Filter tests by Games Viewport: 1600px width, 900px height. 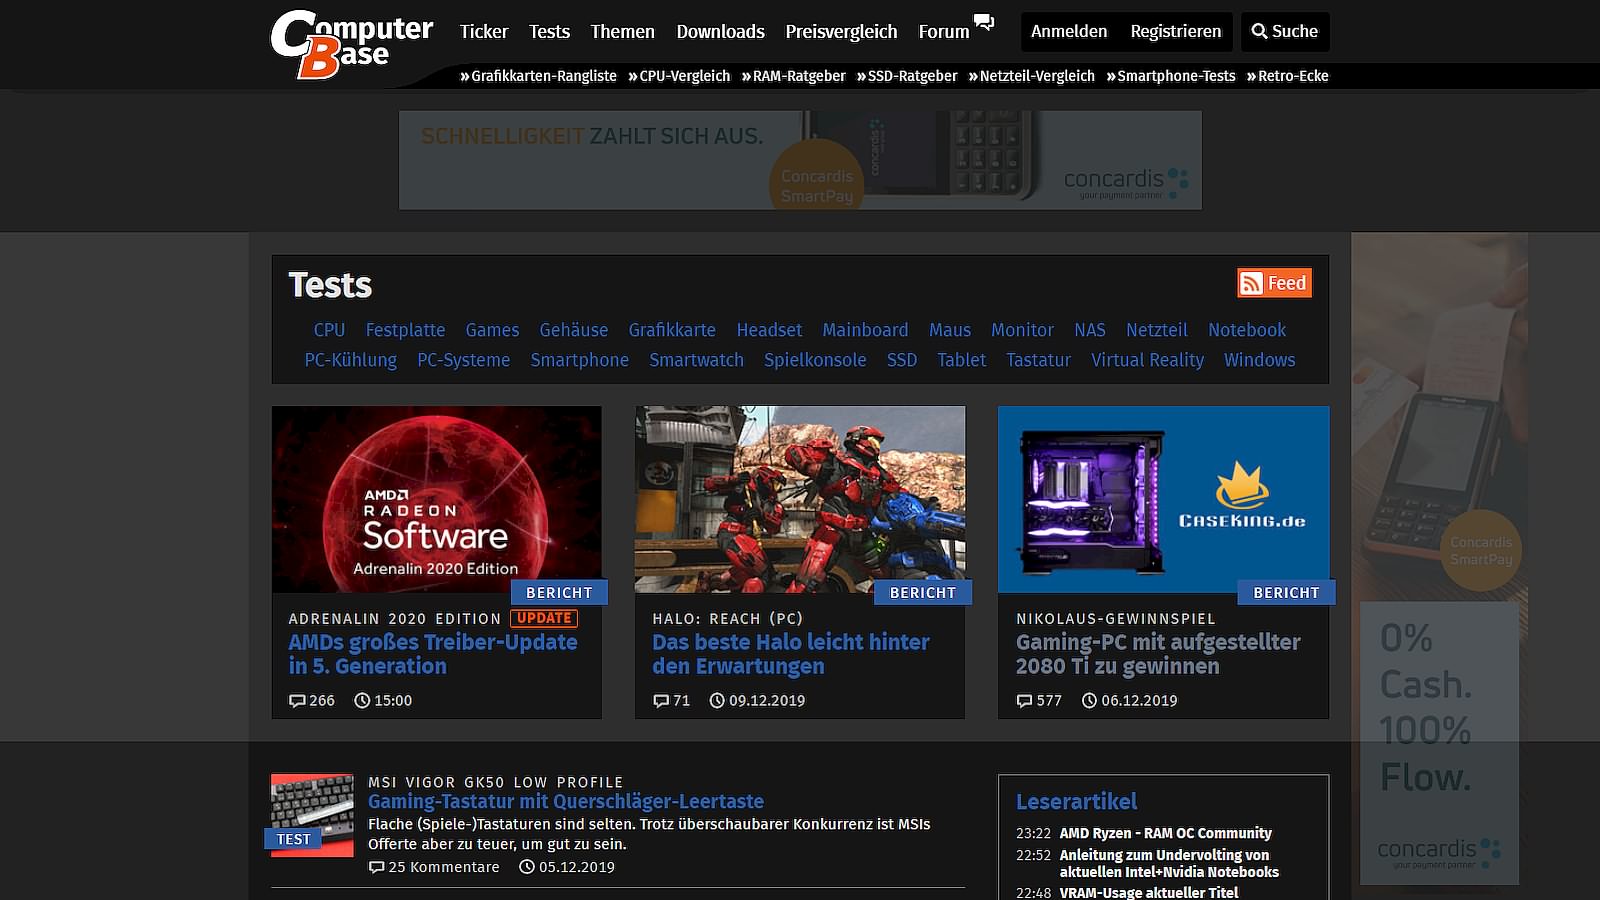click(x=492, y=330)
